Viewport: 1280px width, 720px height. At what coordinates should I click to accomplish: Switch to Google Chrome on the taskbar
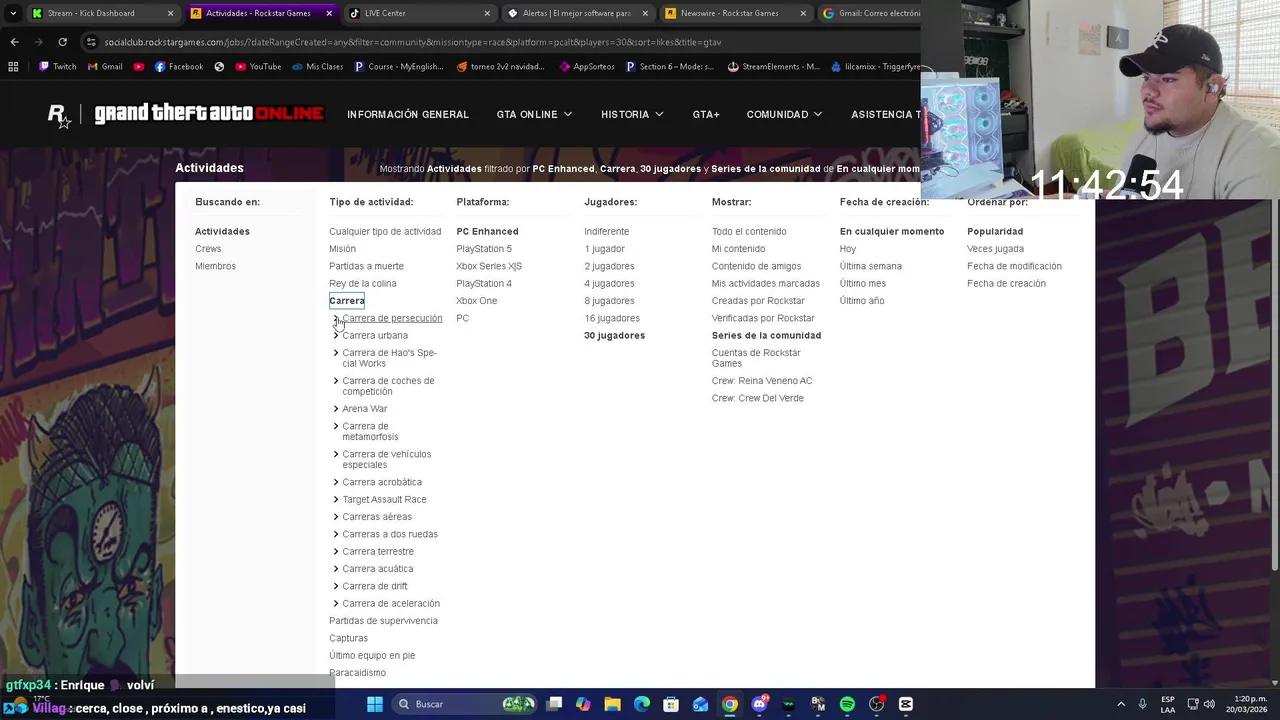pyautogui.click(x=730, y=704)
